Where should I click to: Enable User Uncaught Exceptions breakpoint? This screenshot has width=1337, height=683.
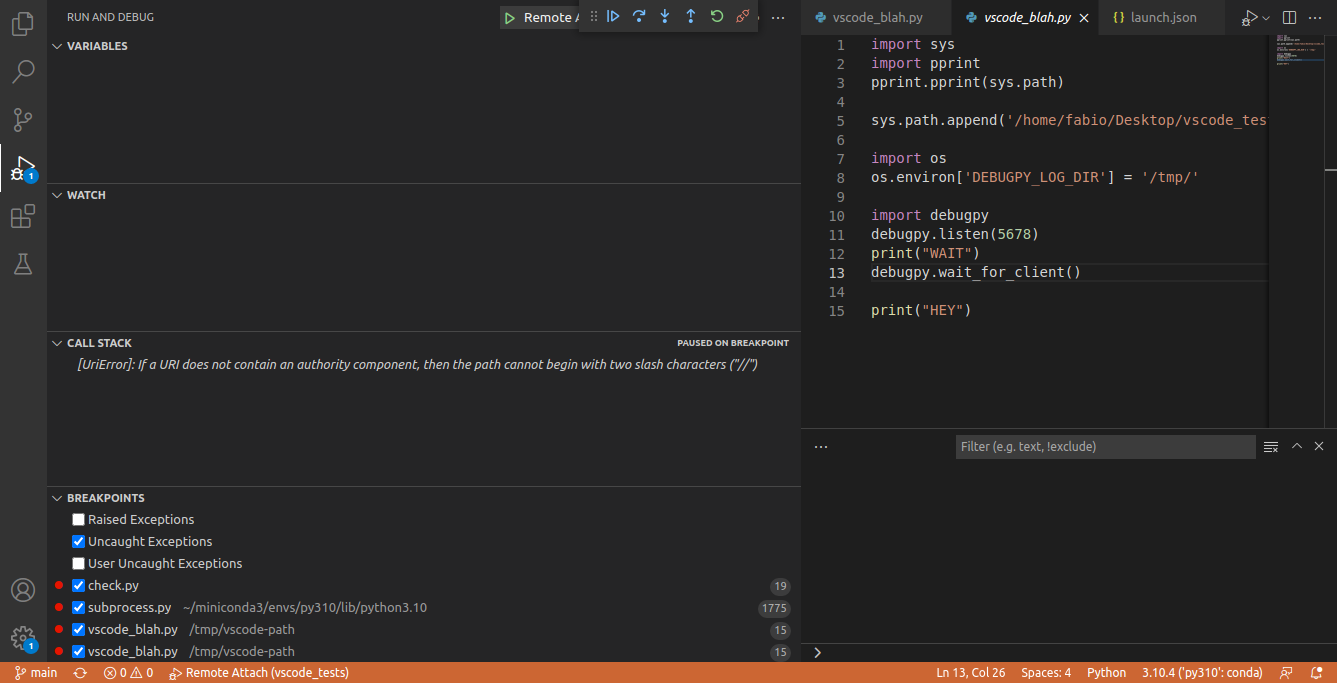coord(79,564)
